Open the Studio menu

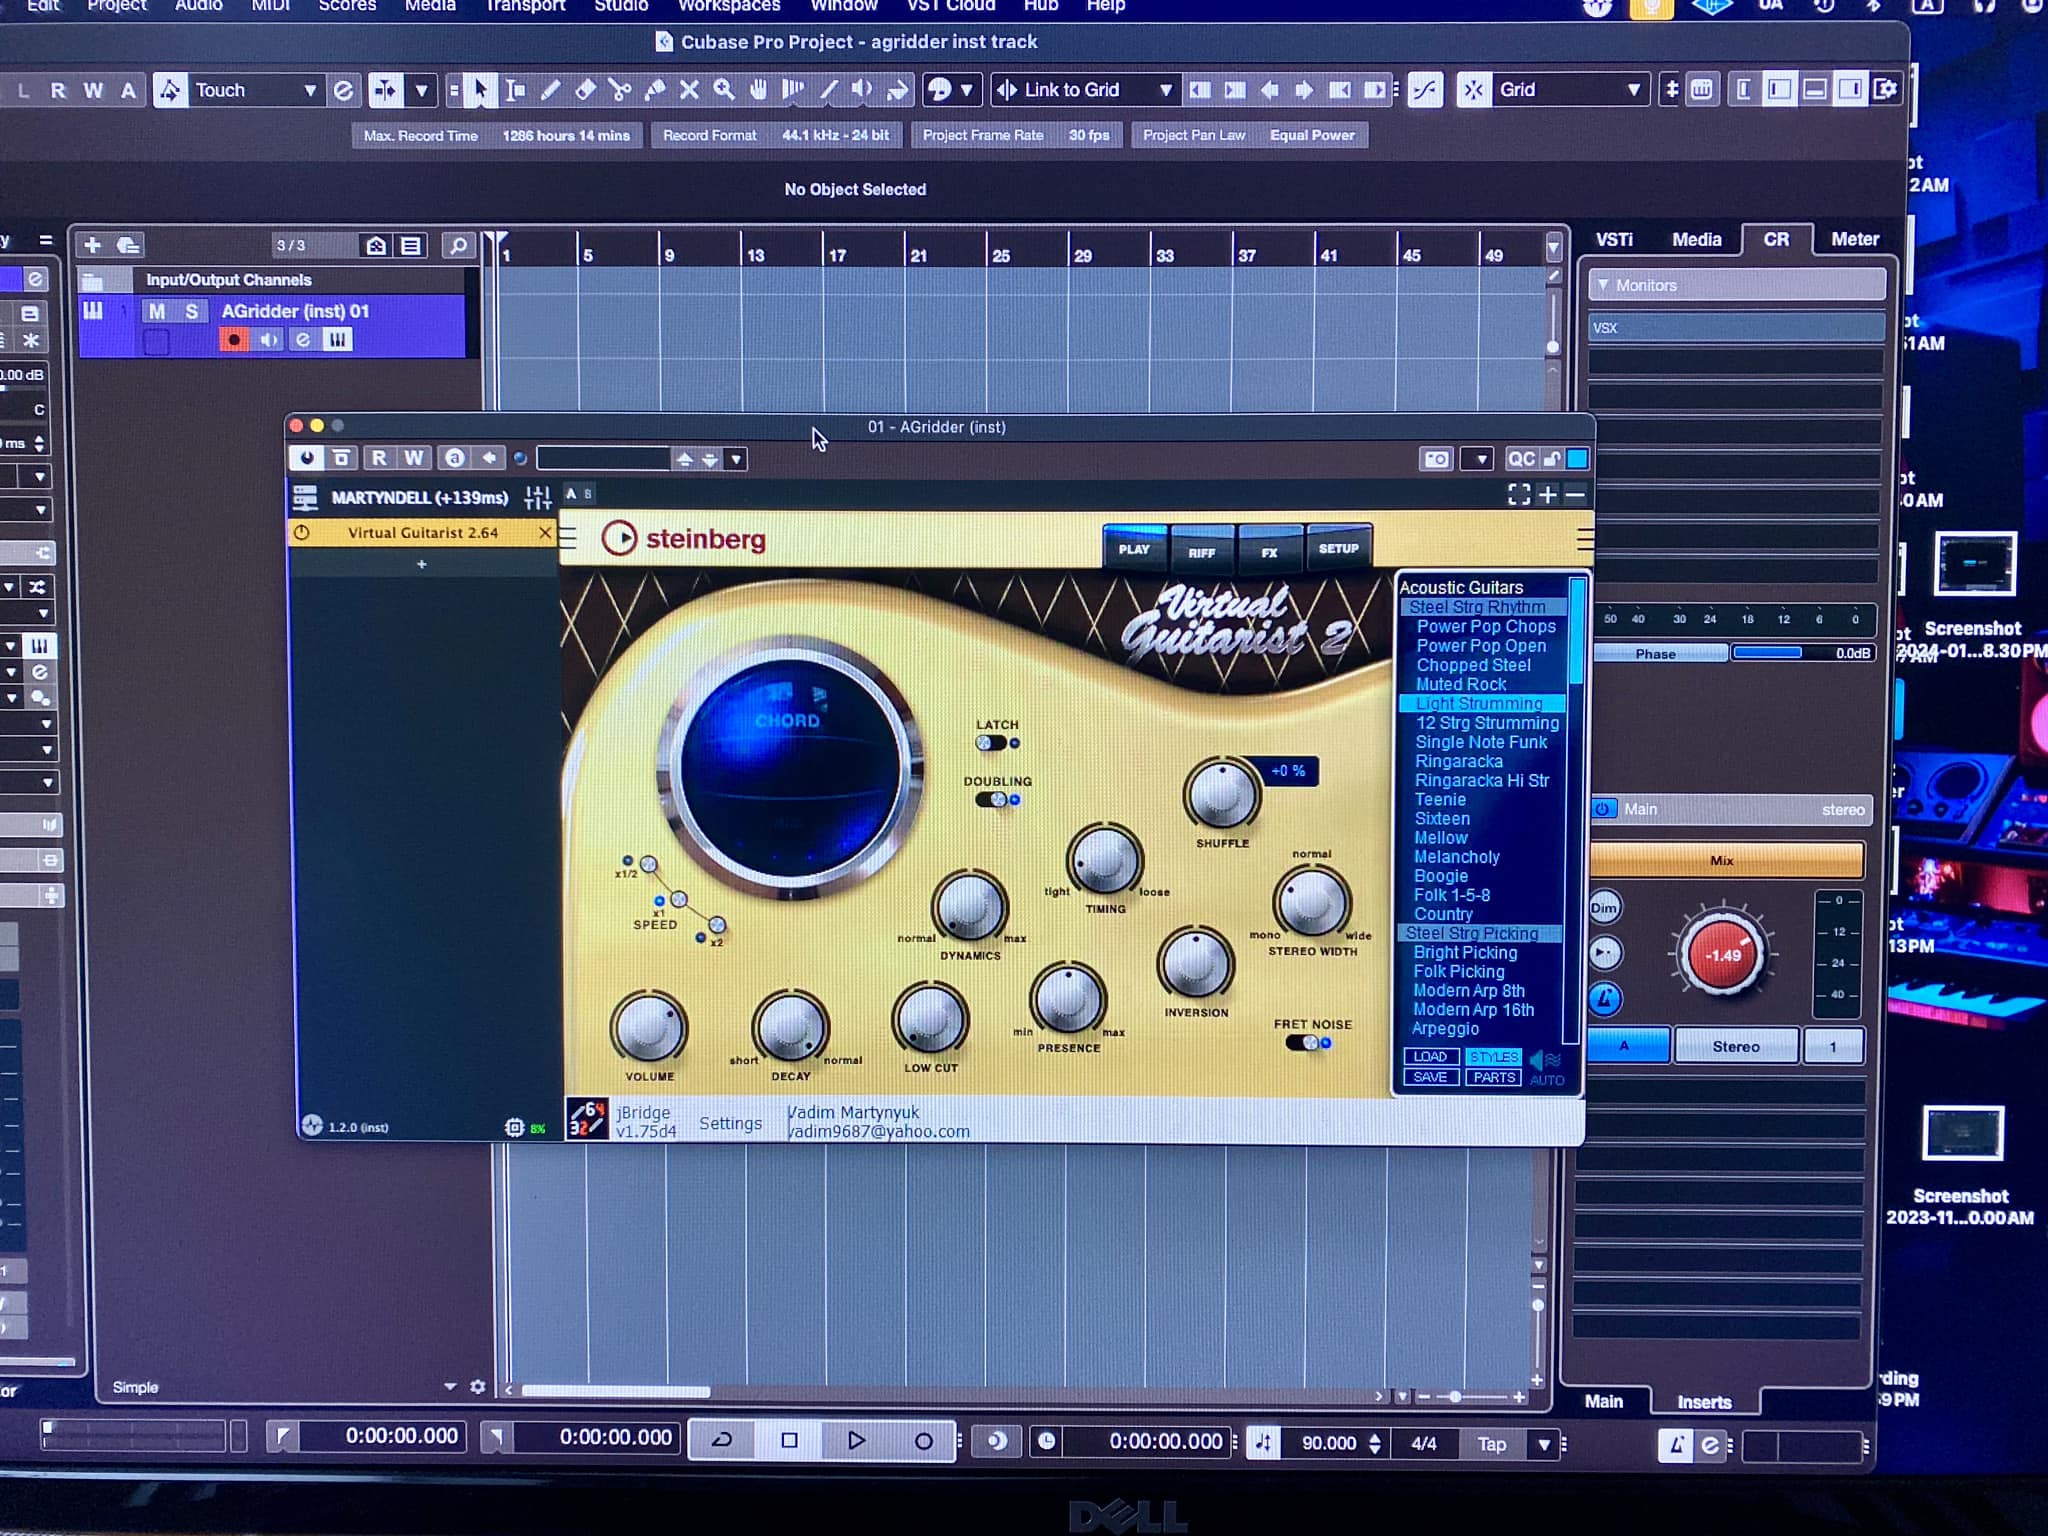tap(621, 6)
